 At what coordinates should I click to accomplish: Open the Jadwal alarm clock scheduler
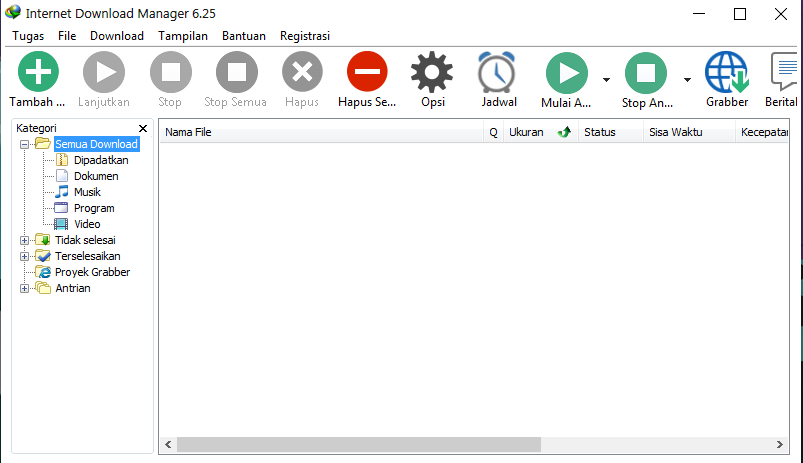click(x=497, y=72)
